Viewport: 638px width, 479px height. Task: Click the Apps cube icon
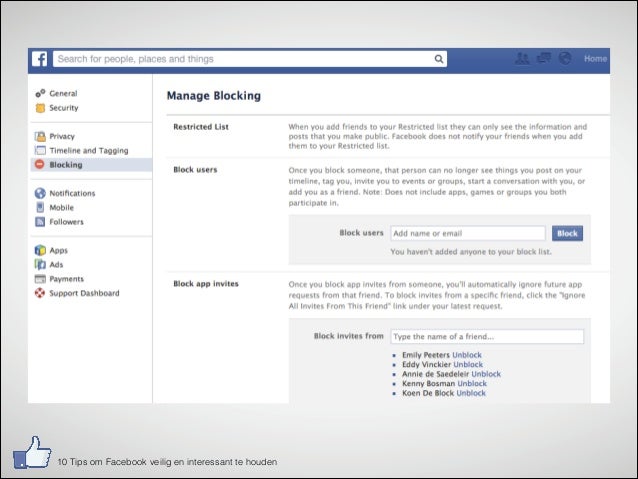(x=40, y=250)
